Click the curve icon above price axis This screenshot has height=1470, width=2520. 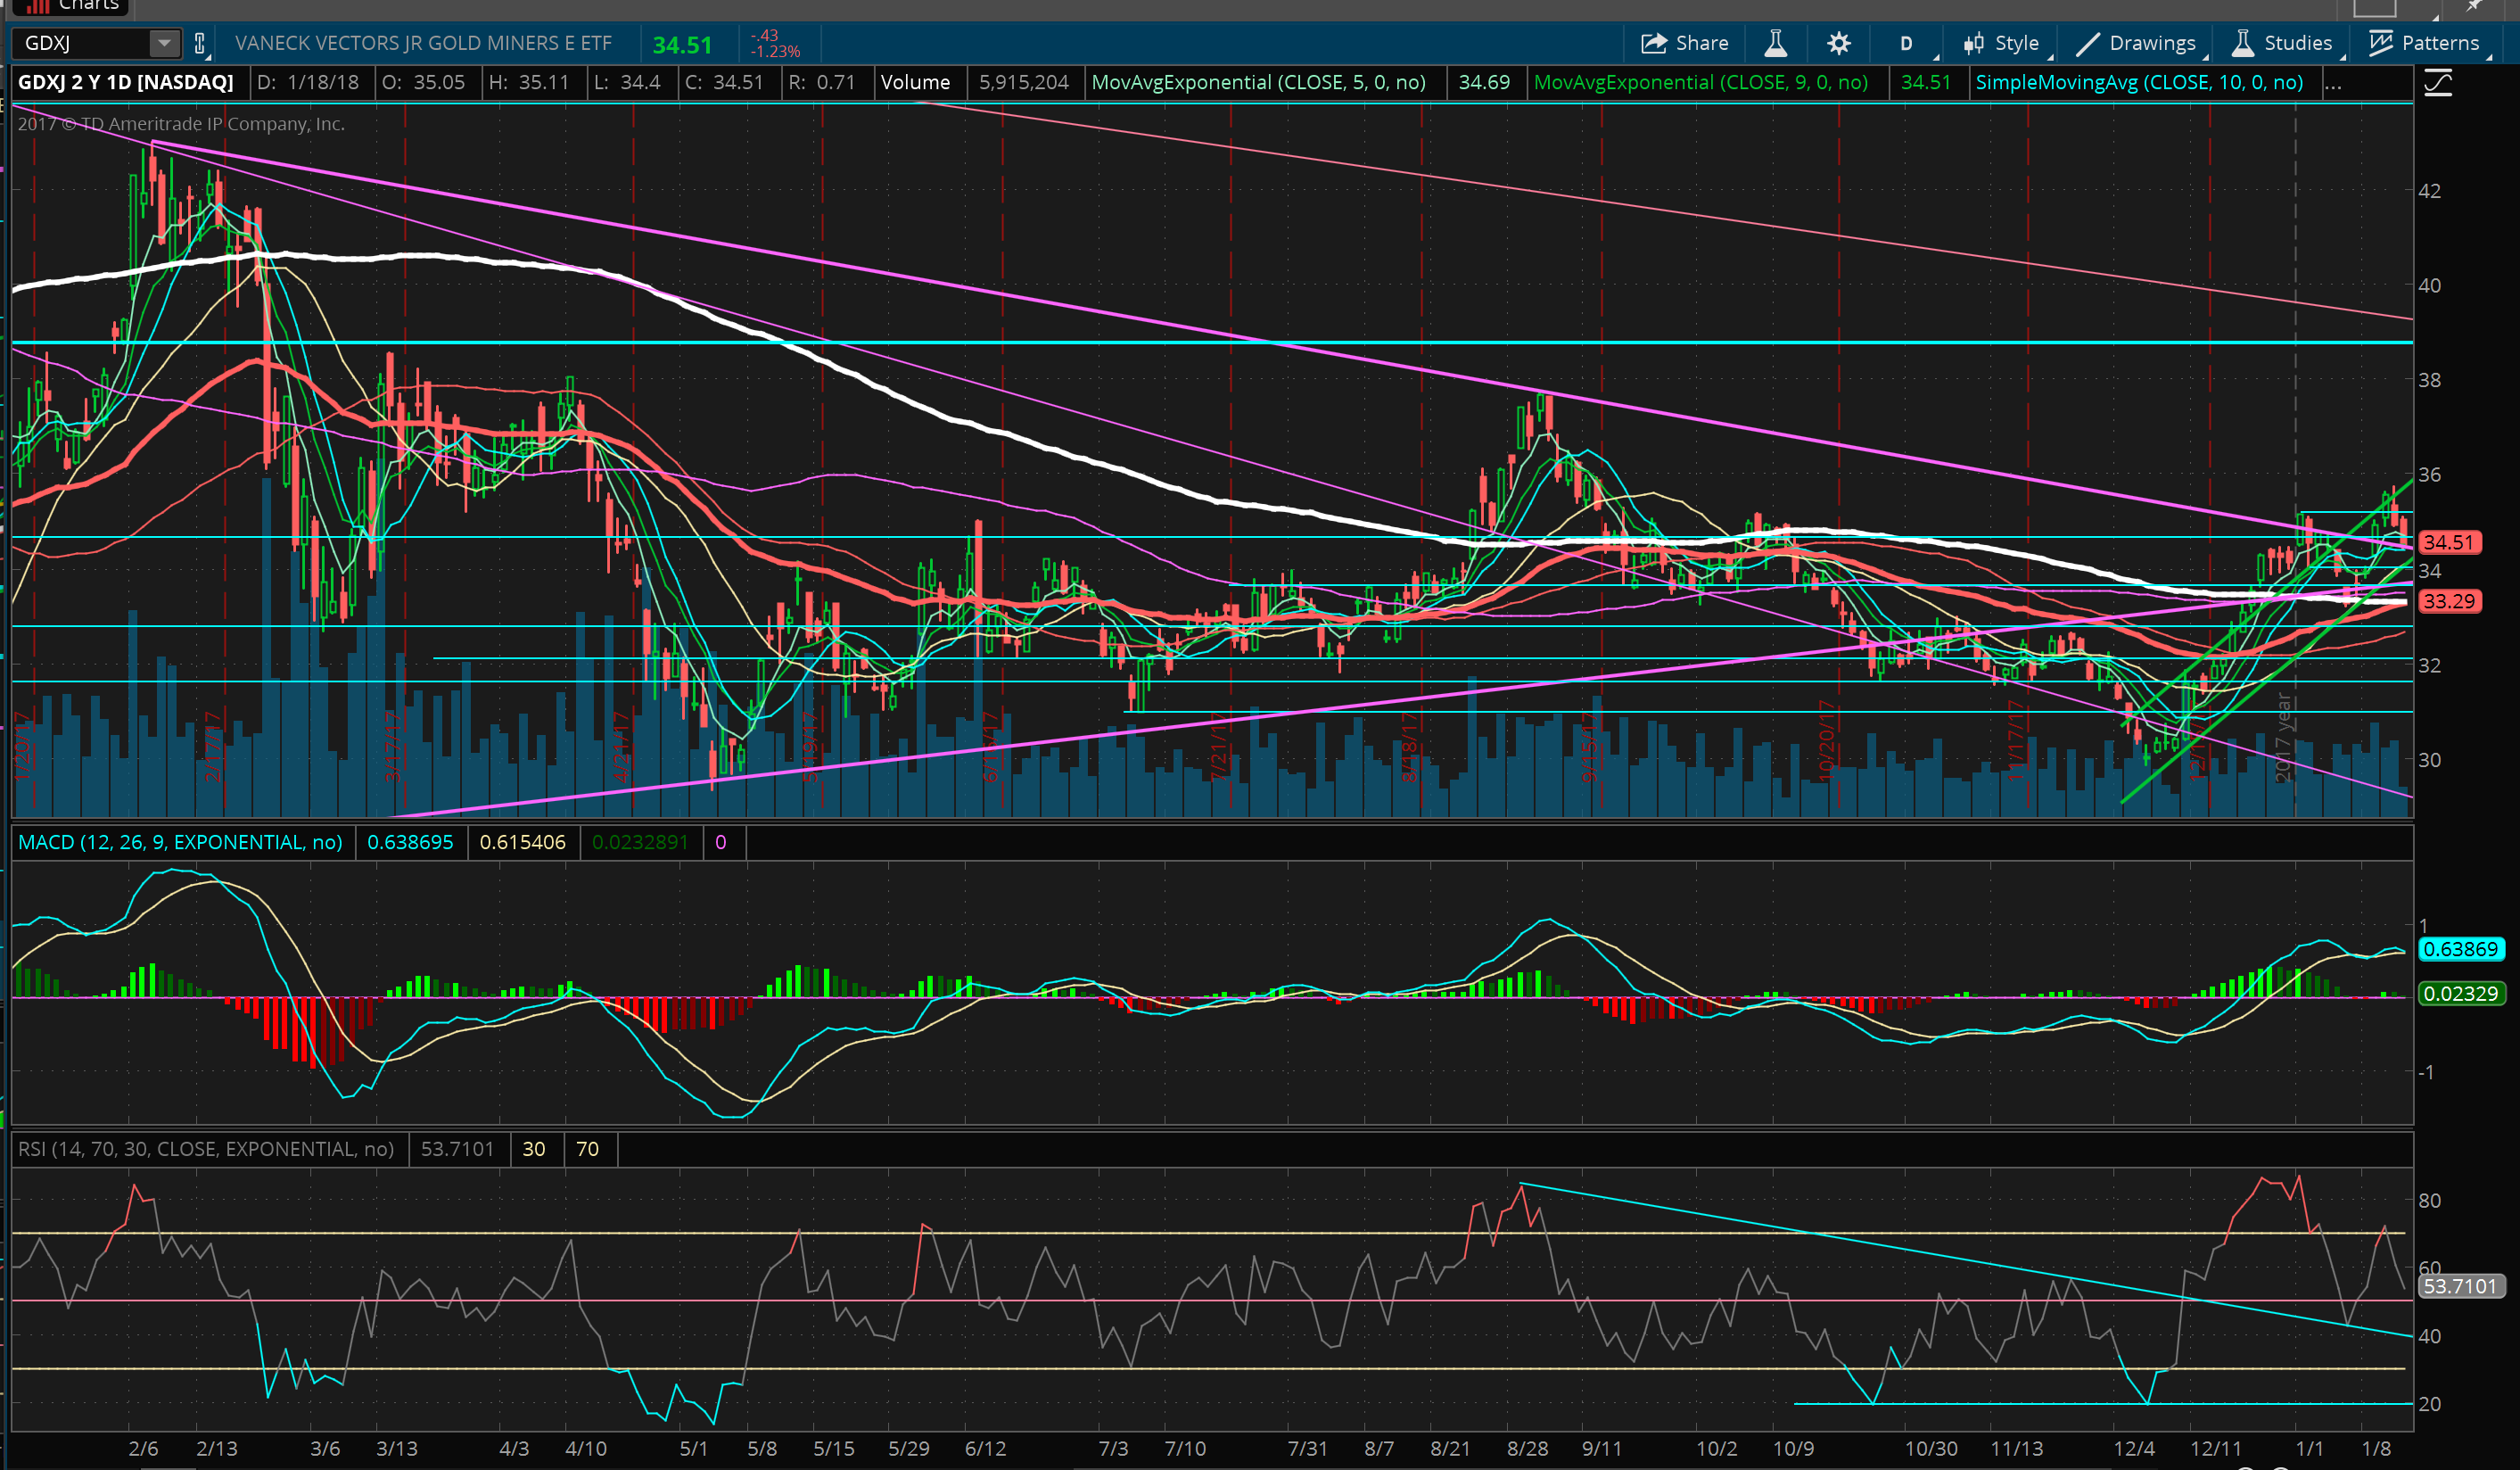(2437, 83)
